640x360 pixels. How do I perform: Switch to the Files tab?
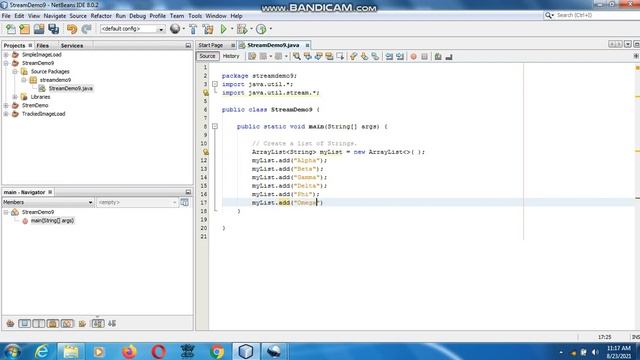click(x=42, y=46)
